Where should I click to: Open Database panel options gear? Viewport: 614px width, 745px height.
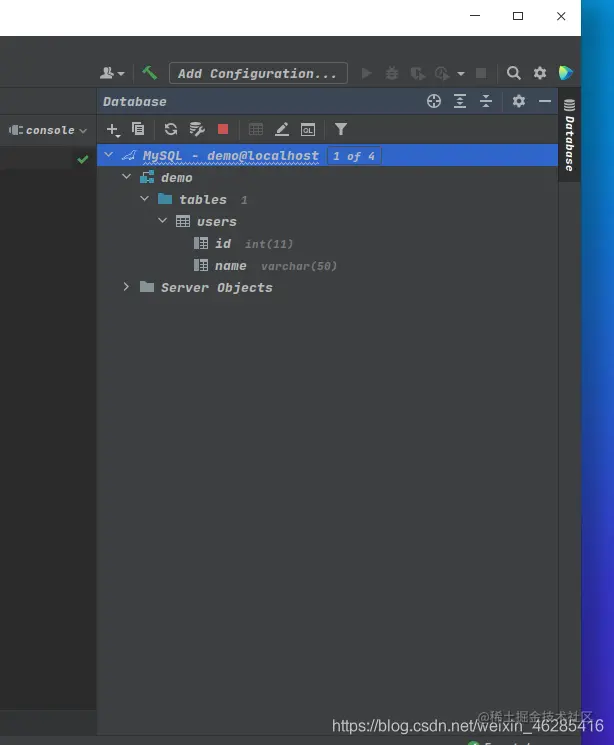pyautogui.click(x=519, y=101)
